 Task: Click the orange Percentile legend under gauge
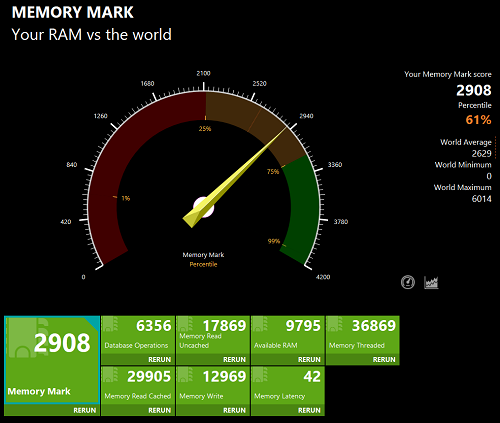pyautogui.click(x=203, y=264)
